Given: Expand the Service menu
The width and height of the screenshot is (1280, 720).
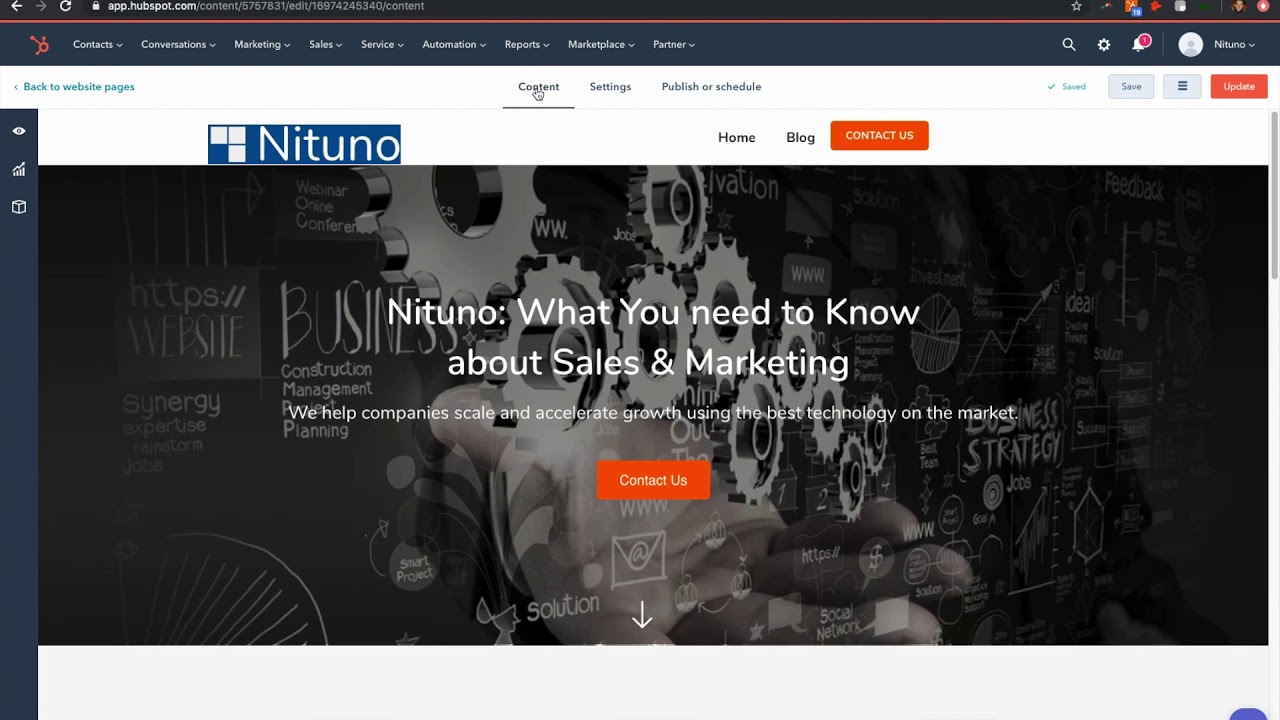Looking at the screenshot, I should tap(382, 44).
